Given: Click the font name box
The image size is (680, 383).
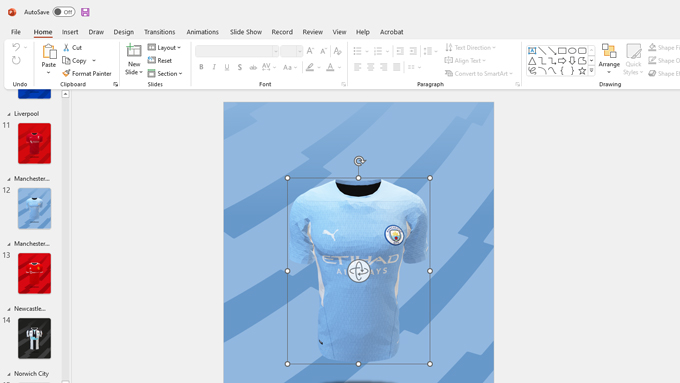Looking at the screenshot, I should [x=234, y=51].
